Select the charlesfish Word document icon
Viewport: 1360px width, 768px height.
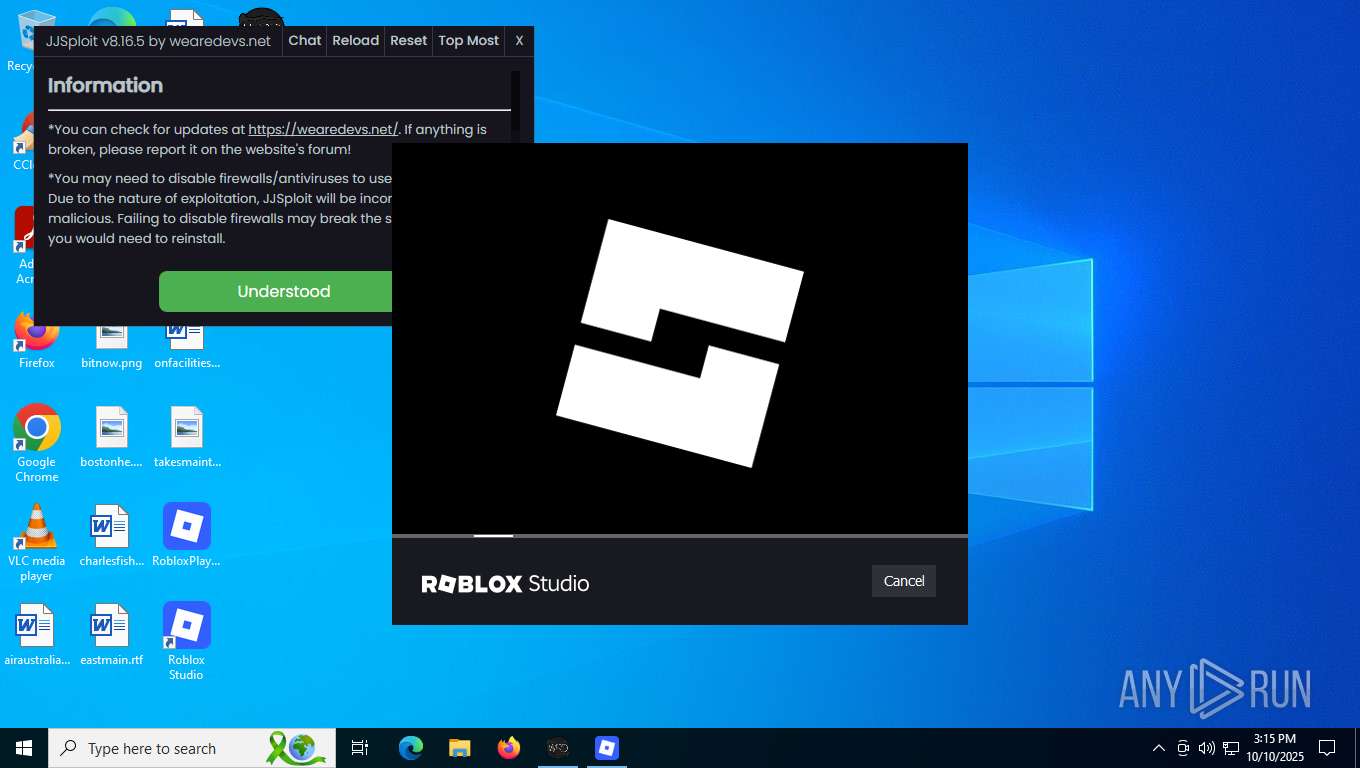(x=111, y=535)
